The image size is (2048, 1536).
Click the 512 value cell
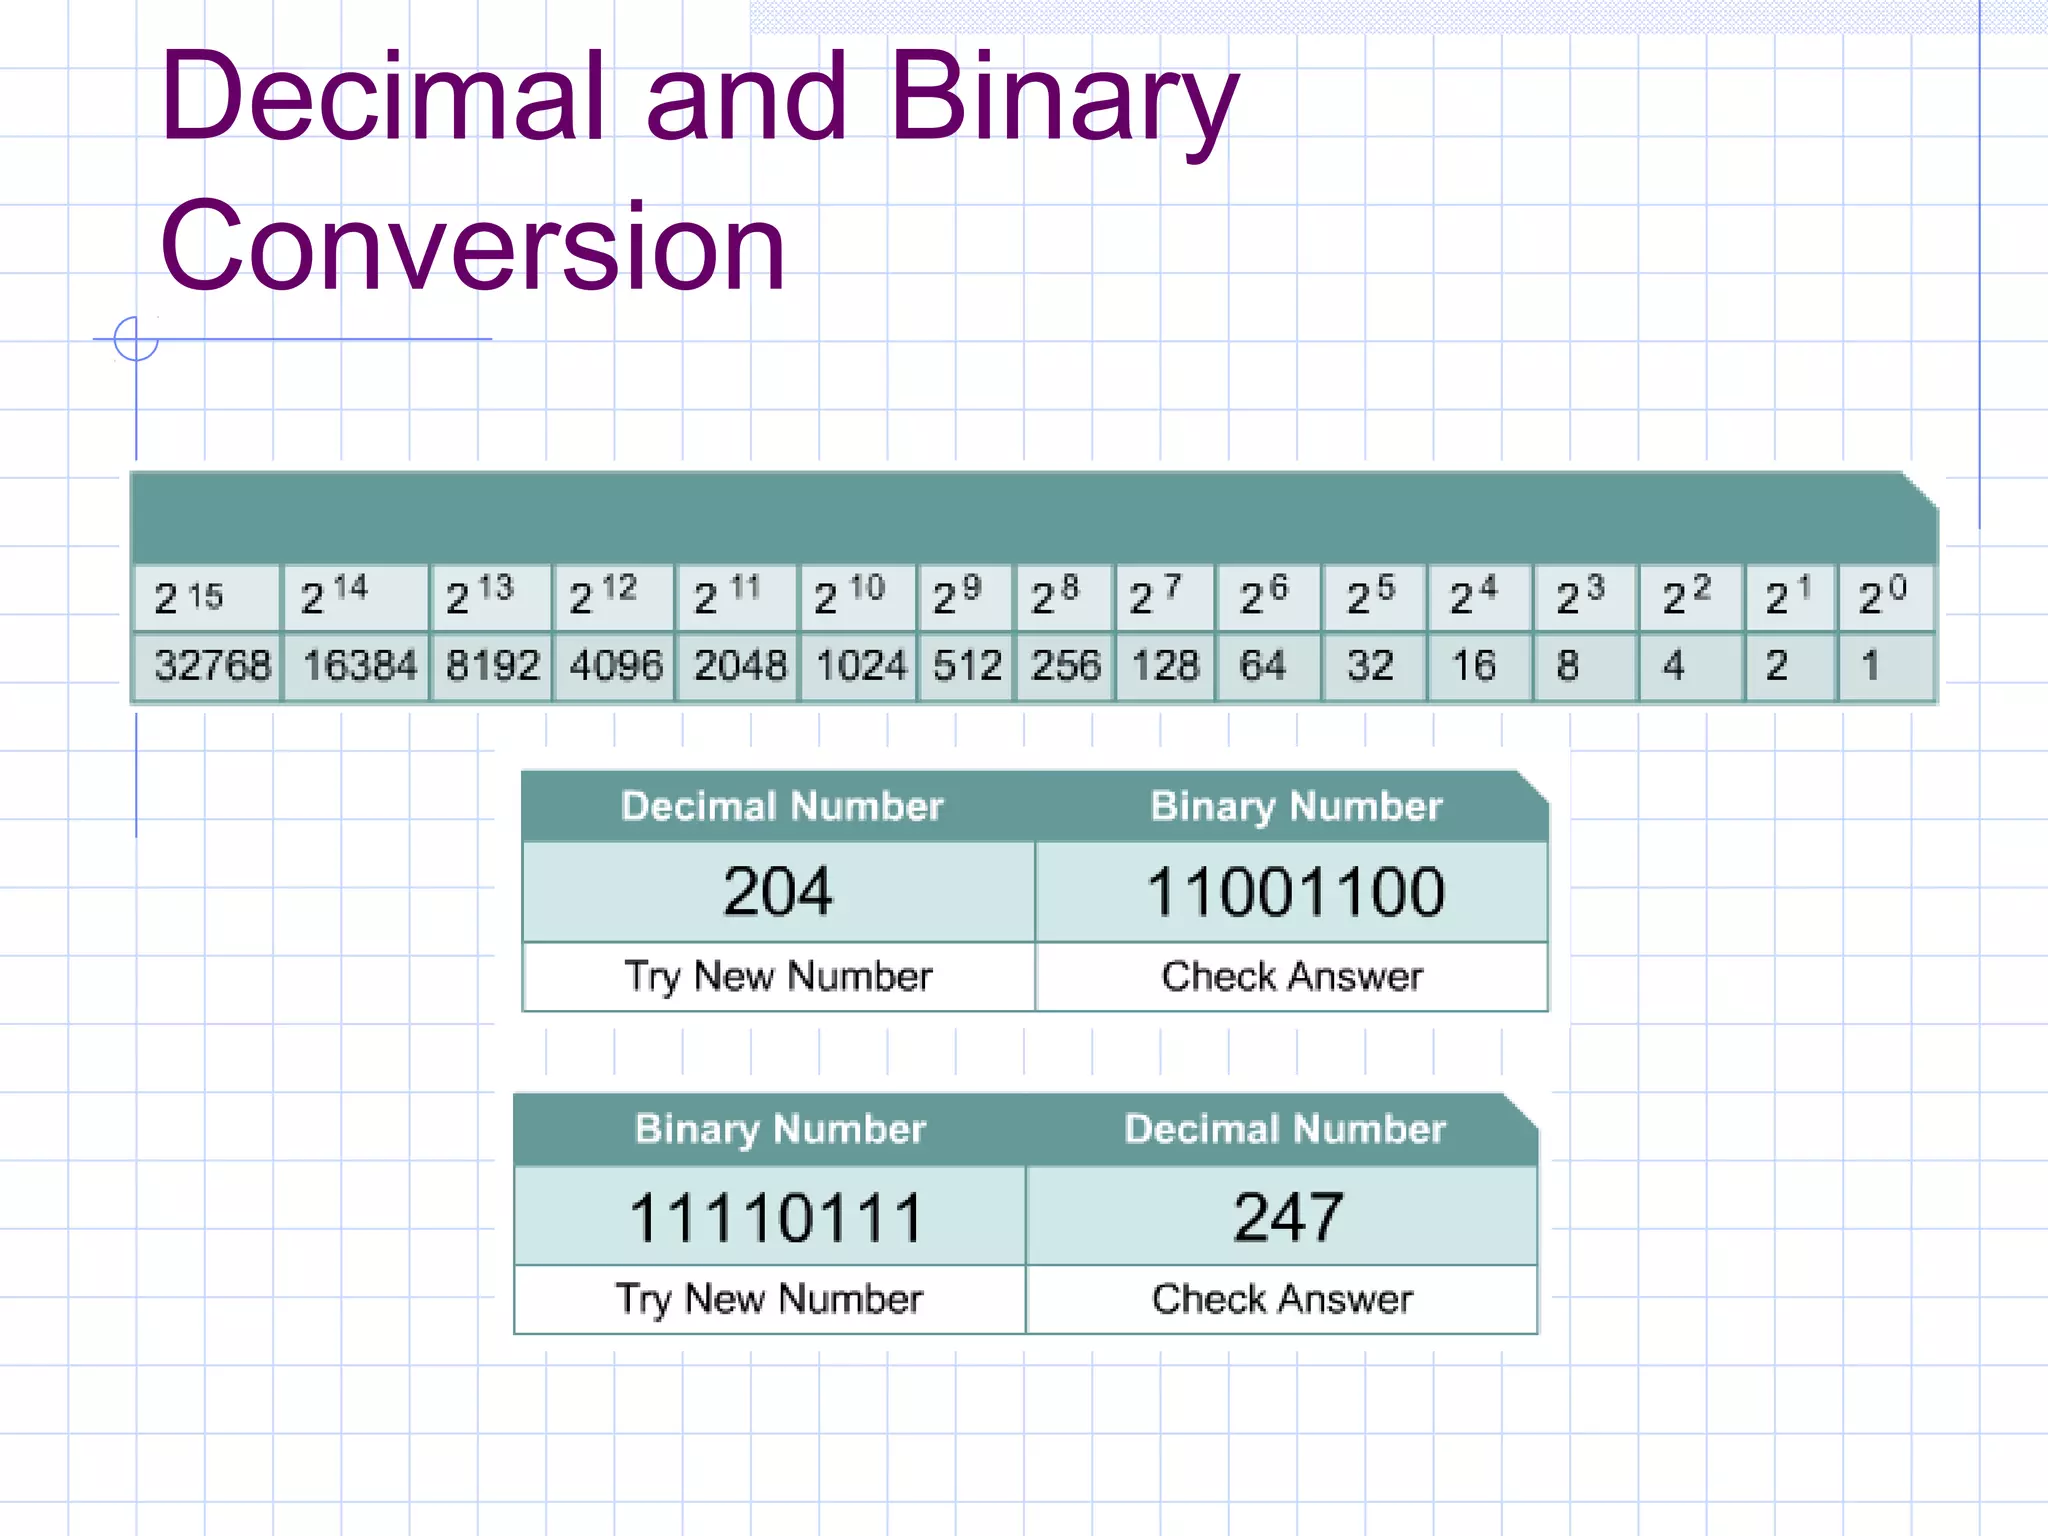966,666
